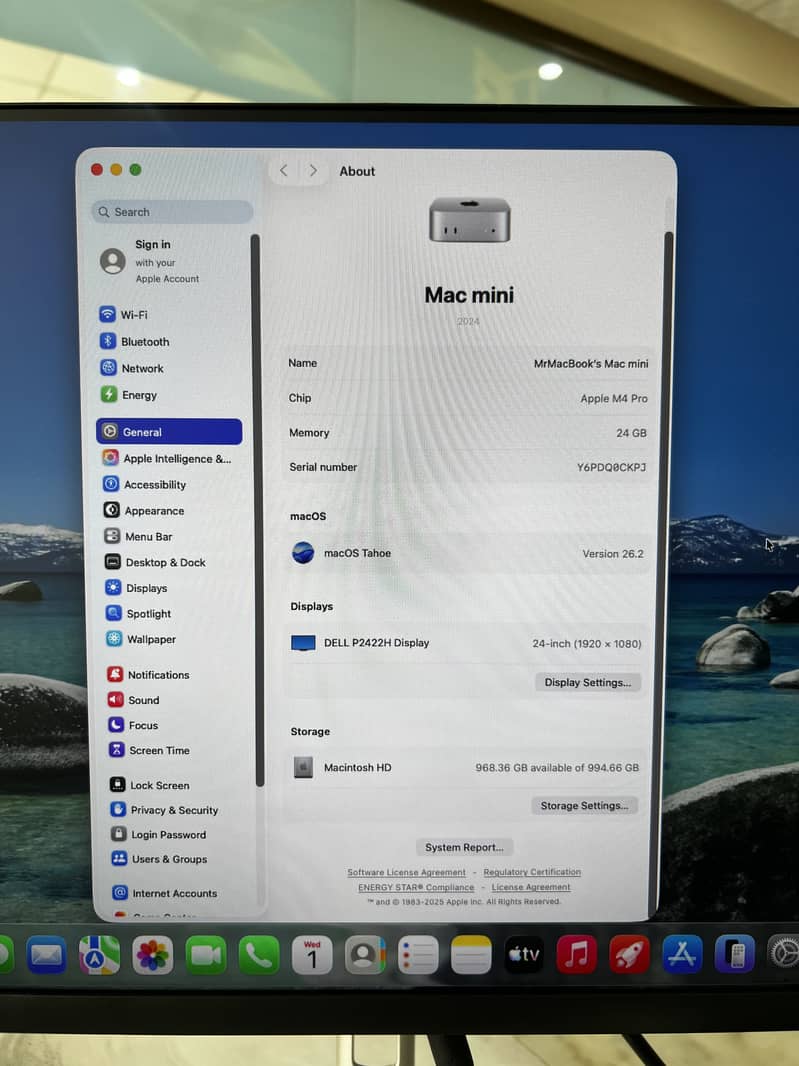Open Internet Accounts settings
This screenshot has width=799, height=1066.
click(x=165, y=893)
